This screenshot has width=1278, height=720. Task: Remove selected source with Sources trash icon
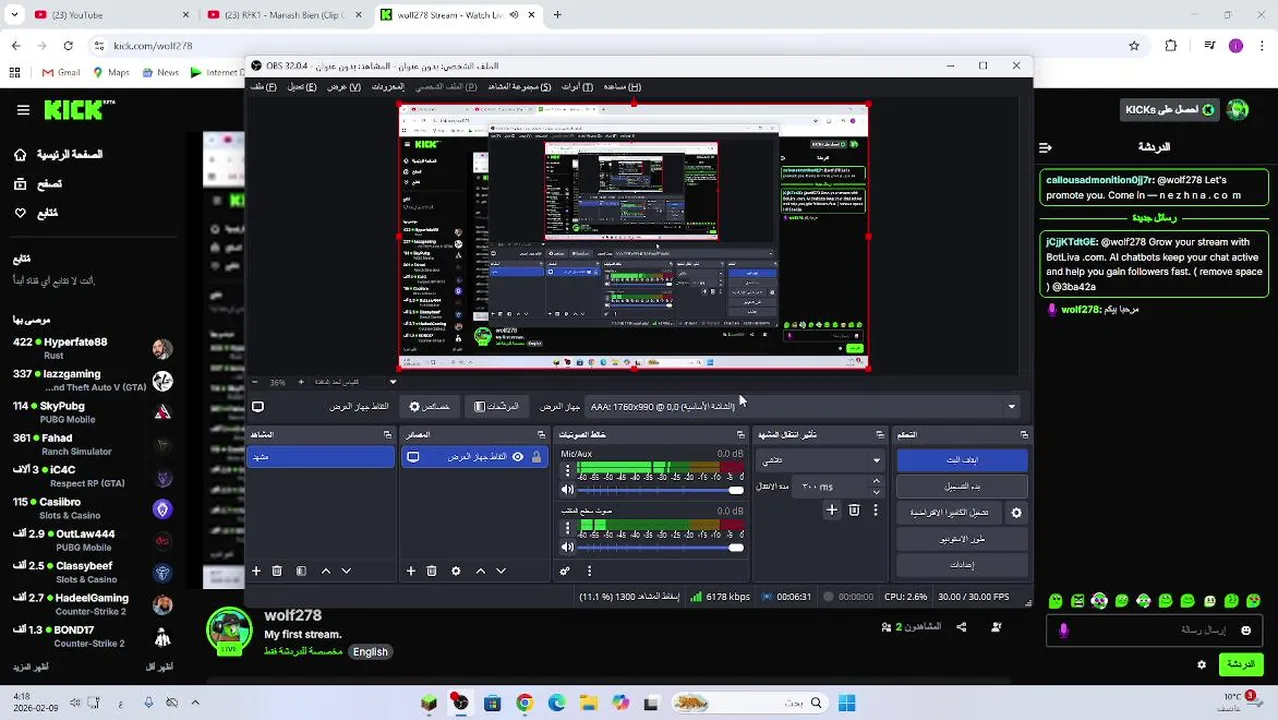coord(431,571)
